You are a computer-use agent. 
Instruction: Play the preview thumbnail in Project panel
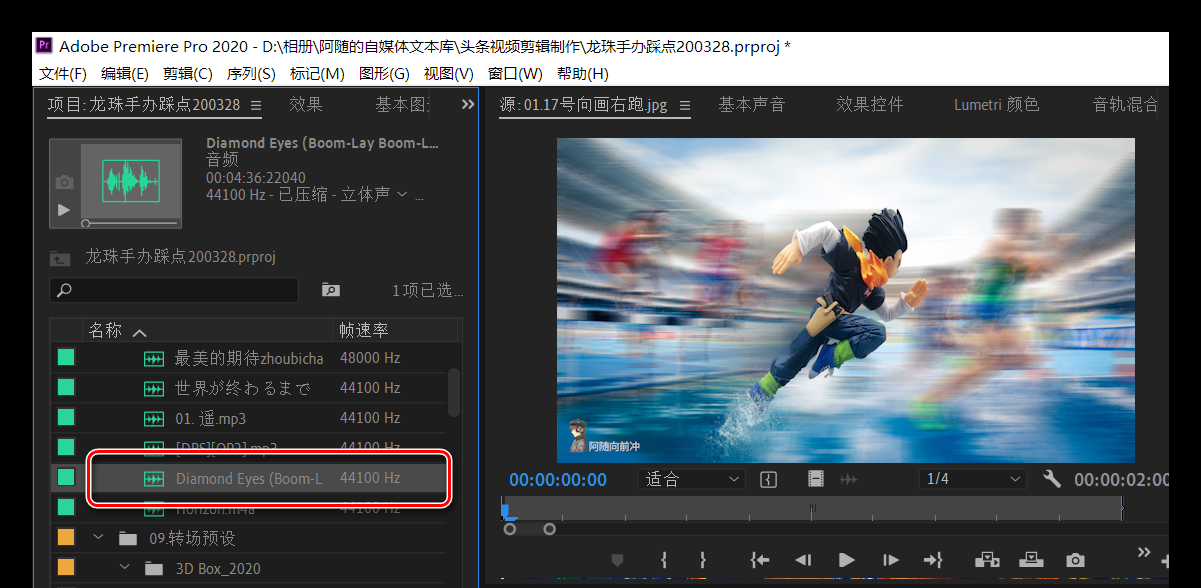click(x=63, y=210)
